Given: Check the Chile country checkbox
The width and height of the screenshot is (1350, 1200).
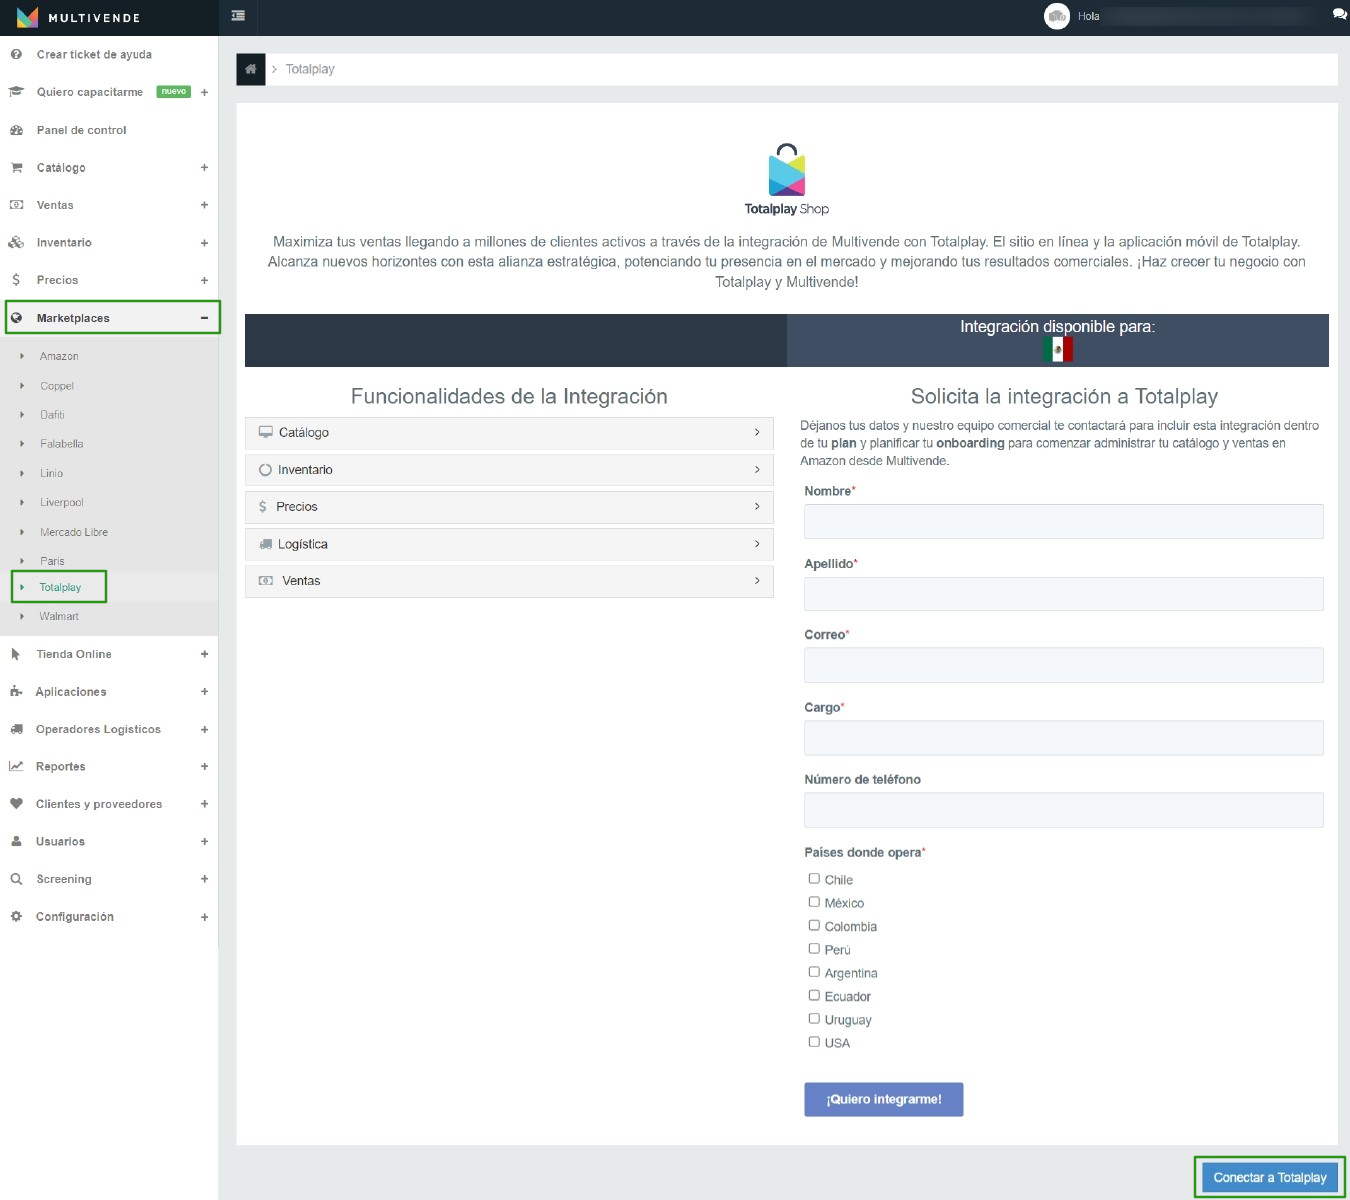Looking at the screenshot, I should [814, 879].
